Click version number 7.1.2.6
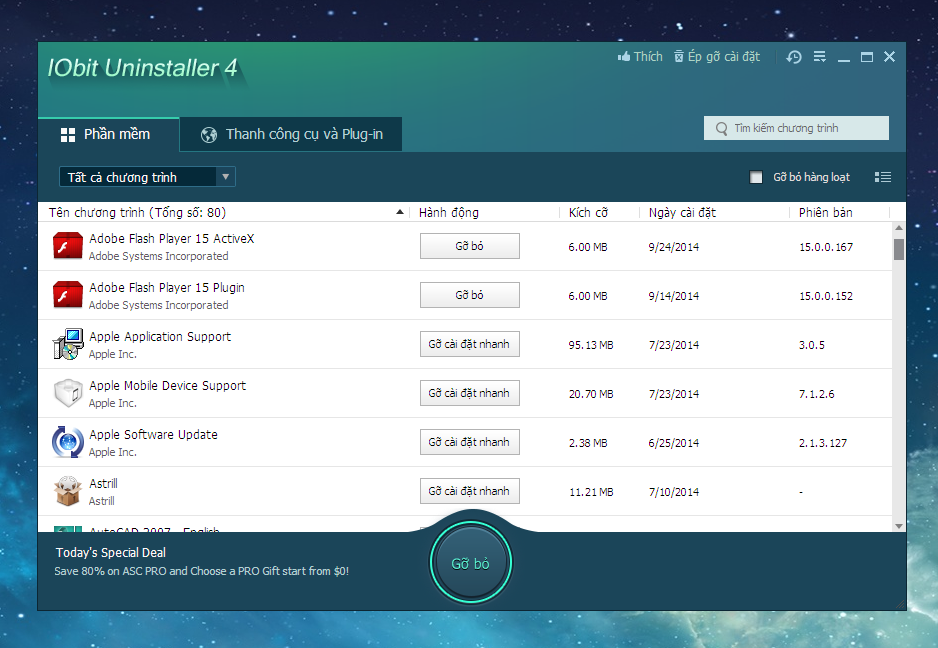This screenshot has height=648, width=938. (817, 394)
